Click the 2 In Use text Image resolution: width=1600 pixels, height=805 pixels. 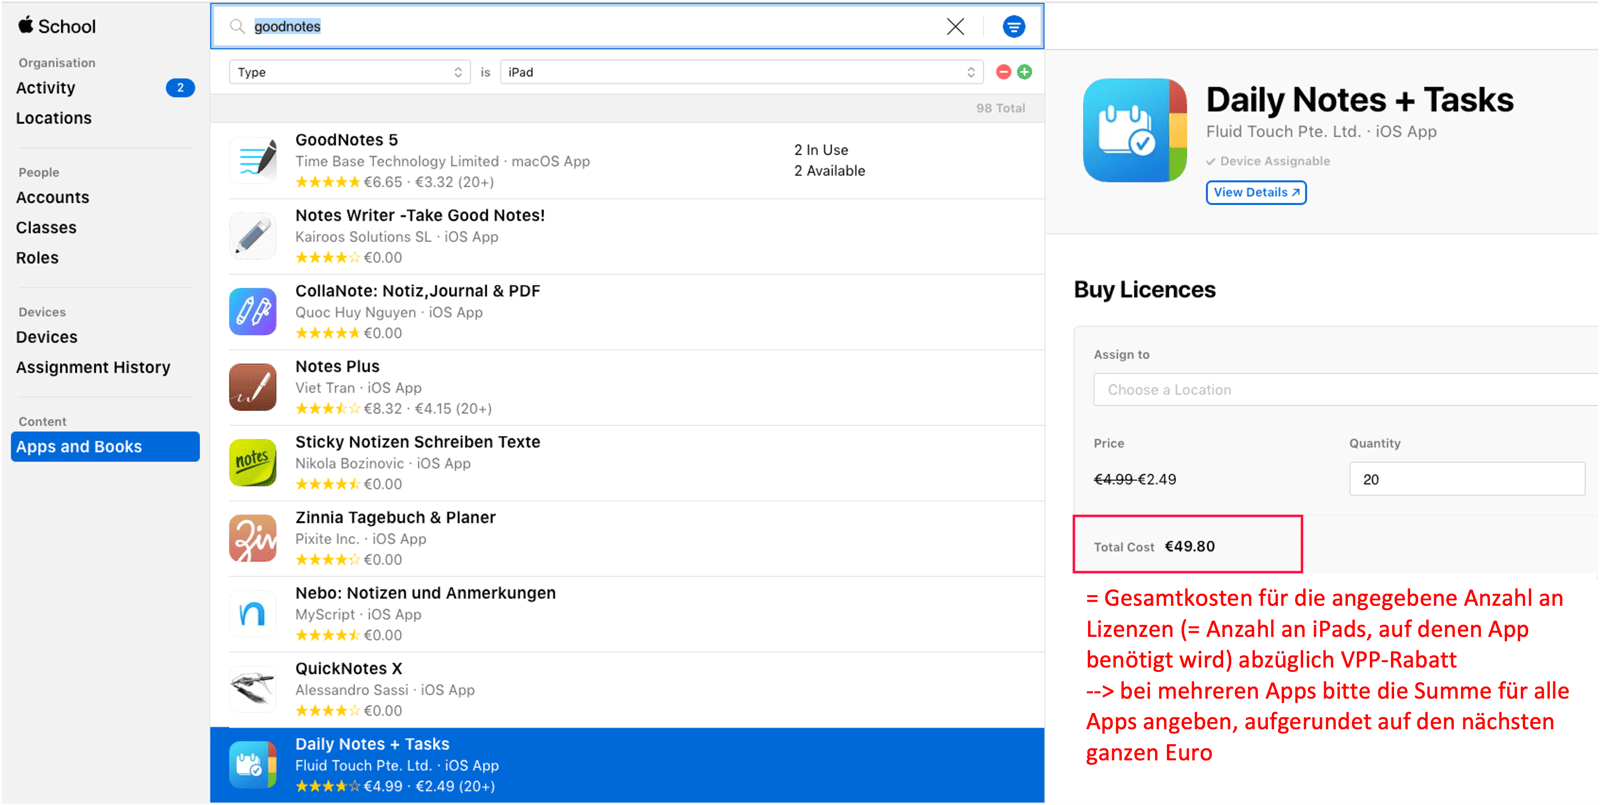point(821,150)
